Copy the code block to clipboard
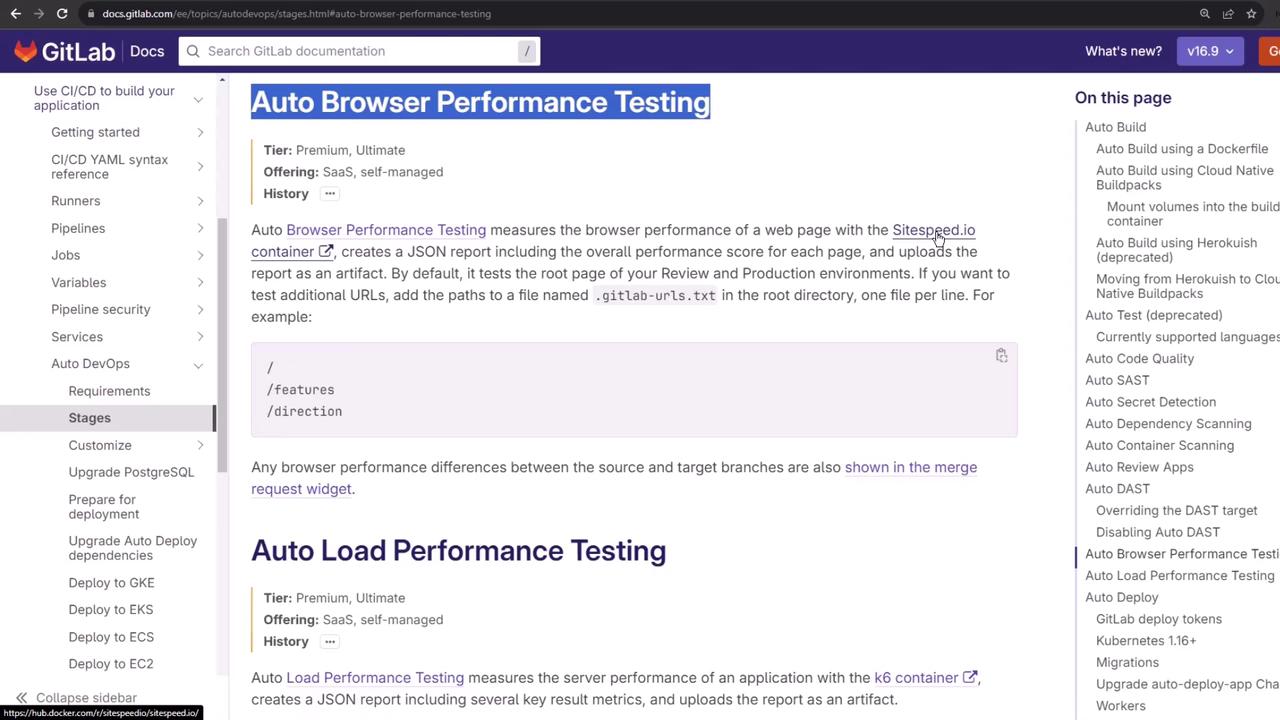This screenshot has width=1280, height=720. [1001, 356]
